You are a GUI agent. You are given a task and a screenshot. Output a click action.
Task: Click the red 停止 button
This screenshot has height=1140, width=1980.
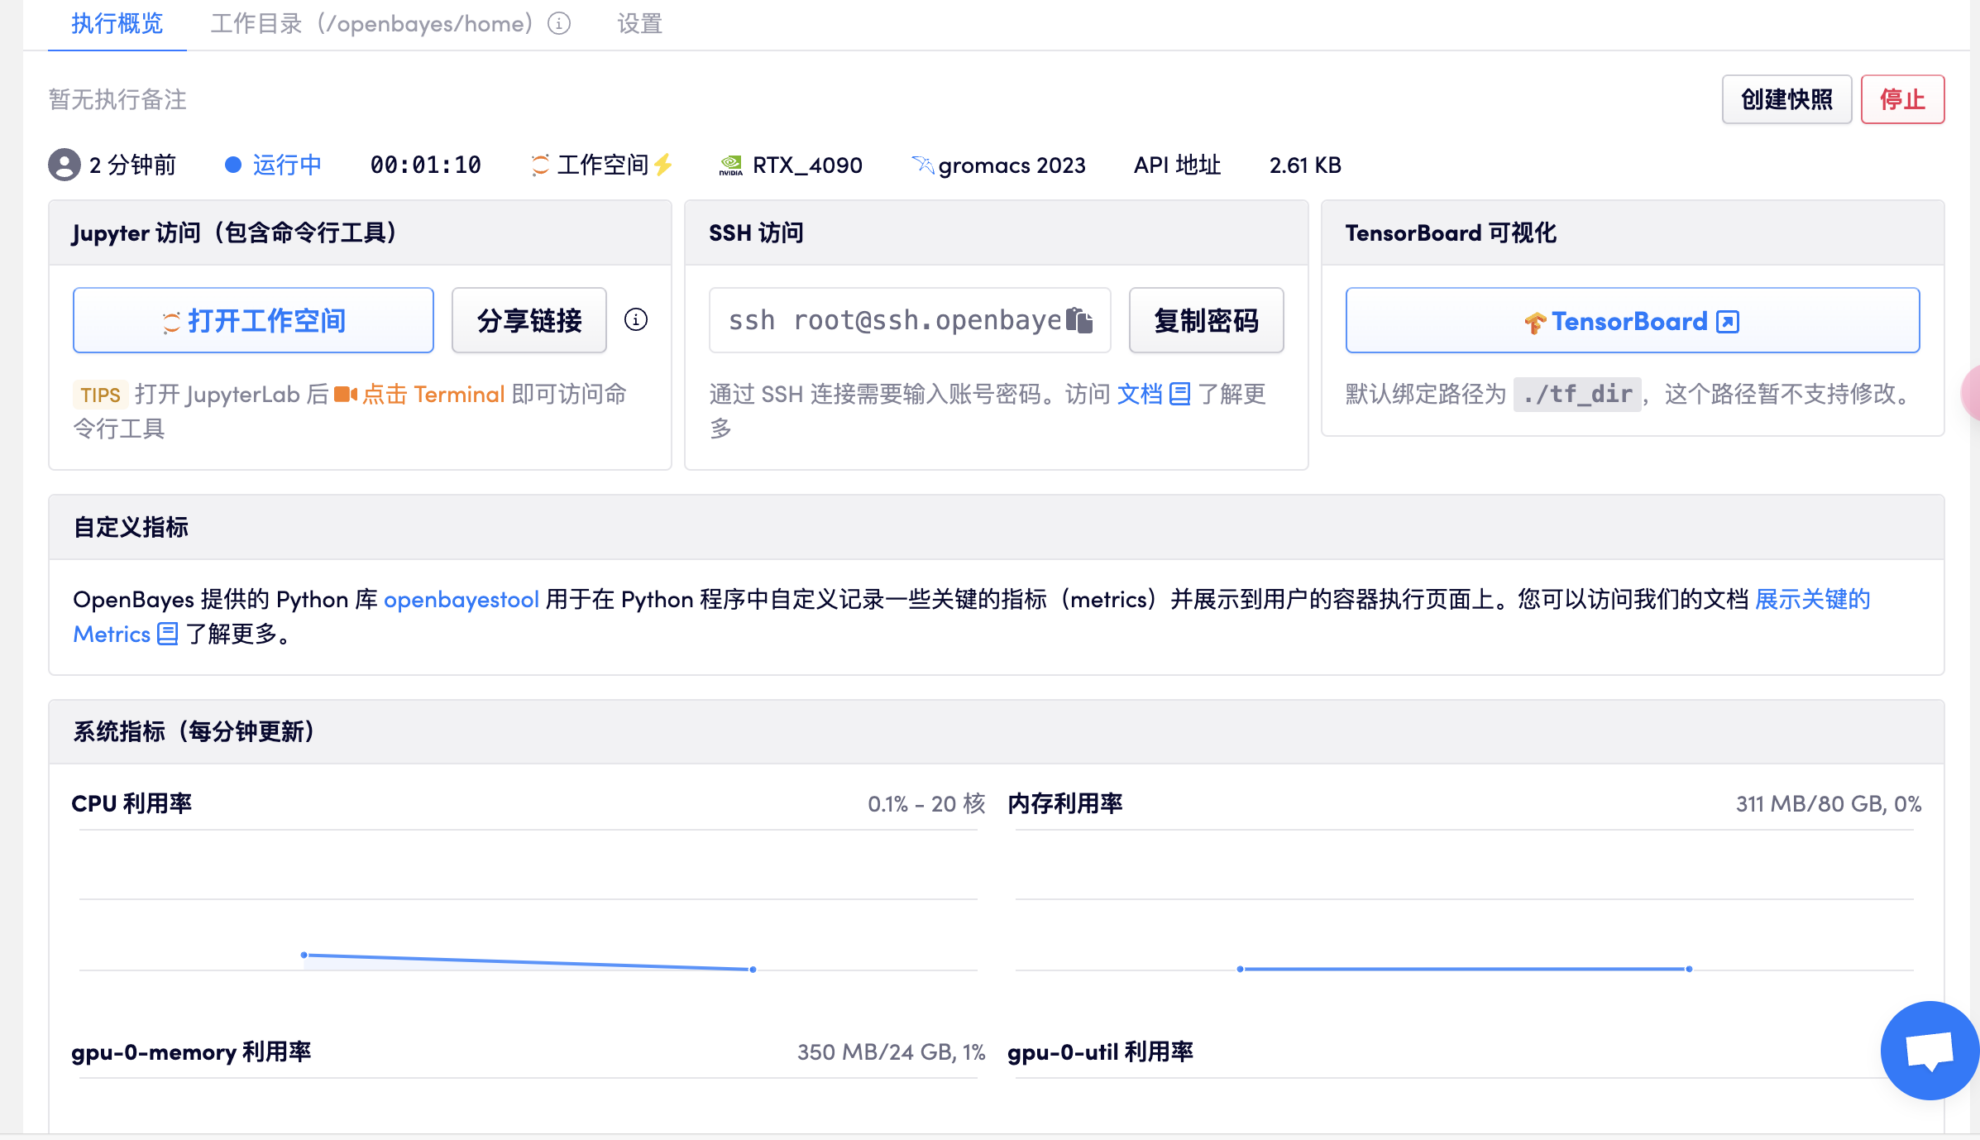click(x=1902, y=99)
